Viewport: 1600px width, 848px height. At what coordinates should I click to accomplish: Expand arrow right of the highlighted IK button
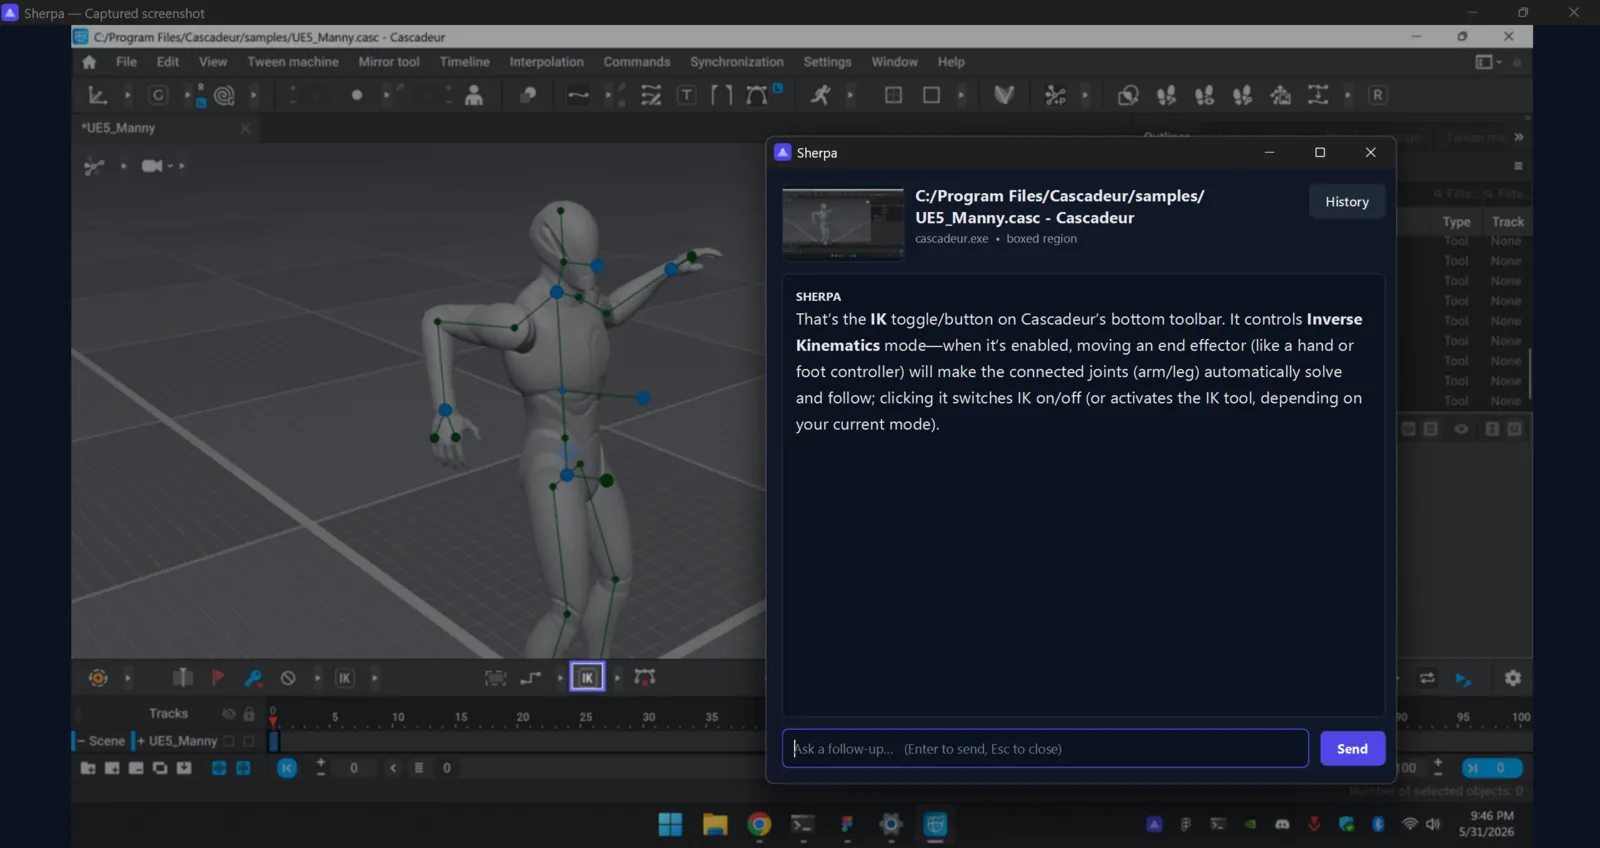(x=617, y=678)
